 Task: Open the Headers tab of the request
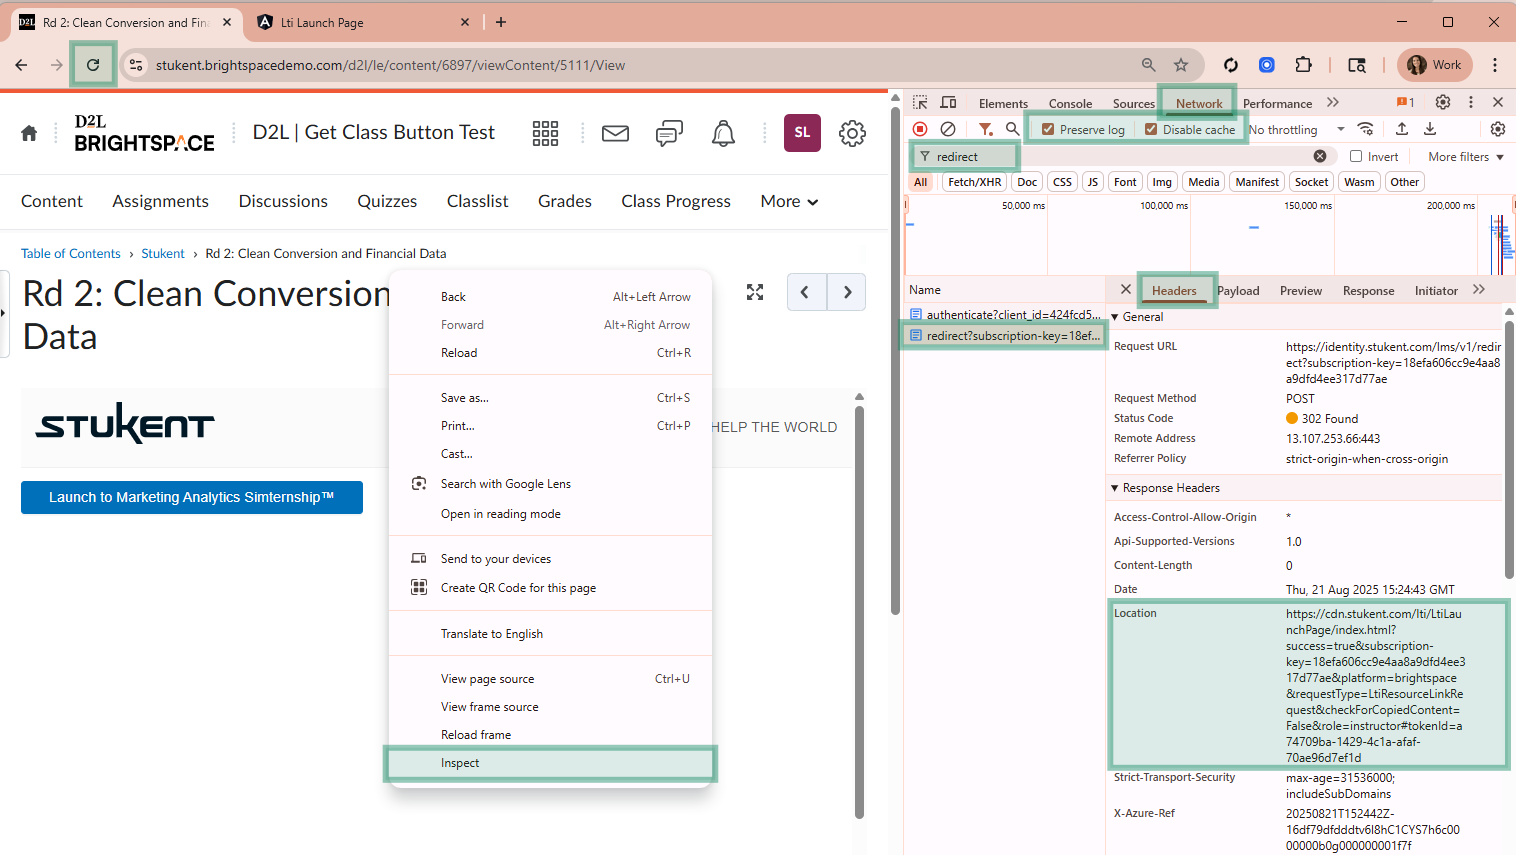click(x=1174, y=291)
